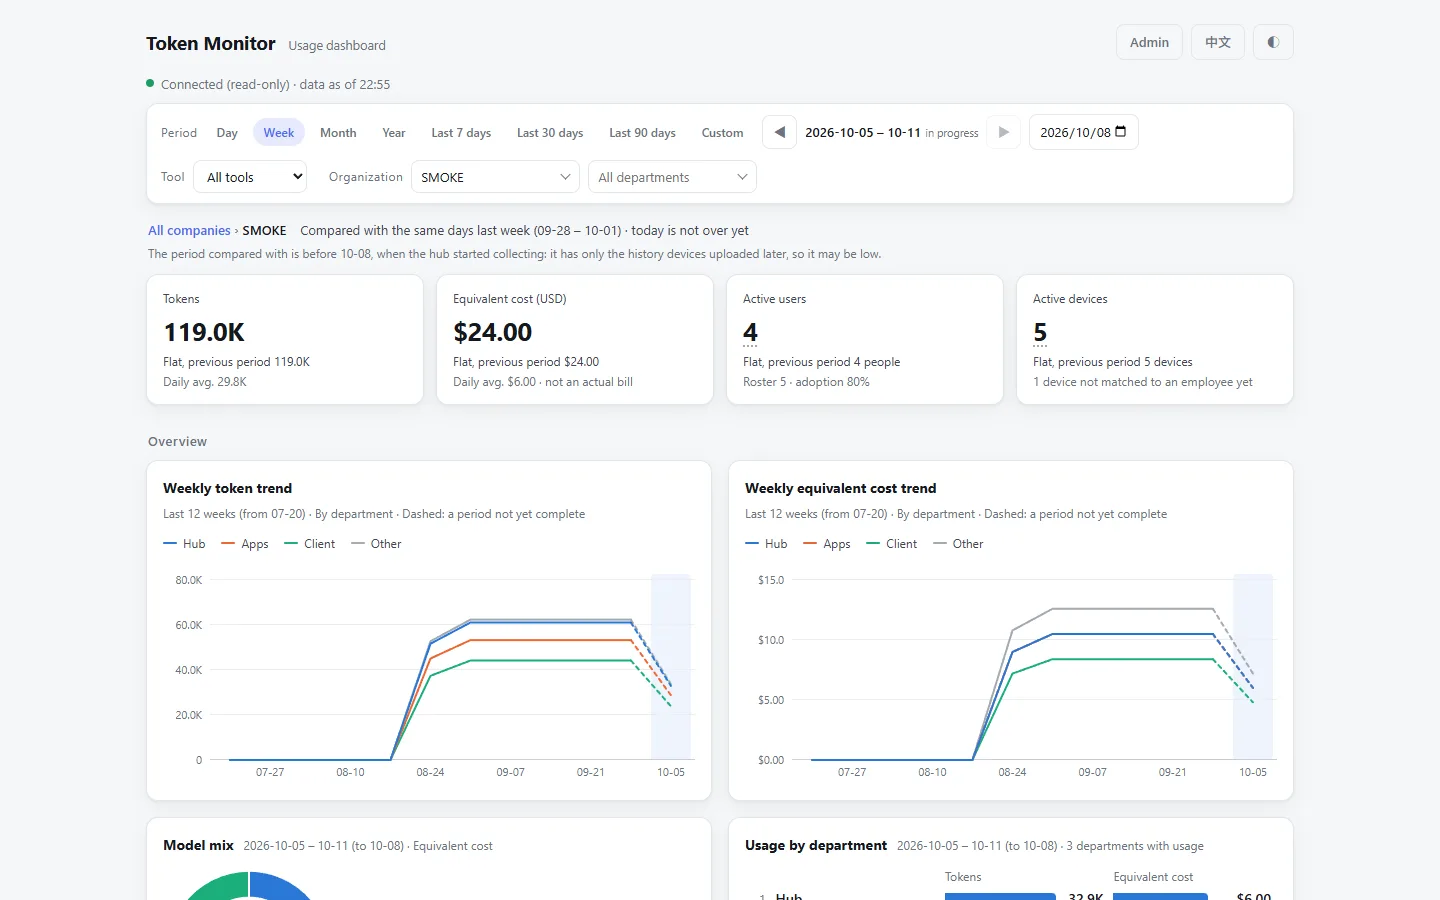
Task: Toggle the dark/light theme button
Action: pyautogui.click(x=1273, y=42)
